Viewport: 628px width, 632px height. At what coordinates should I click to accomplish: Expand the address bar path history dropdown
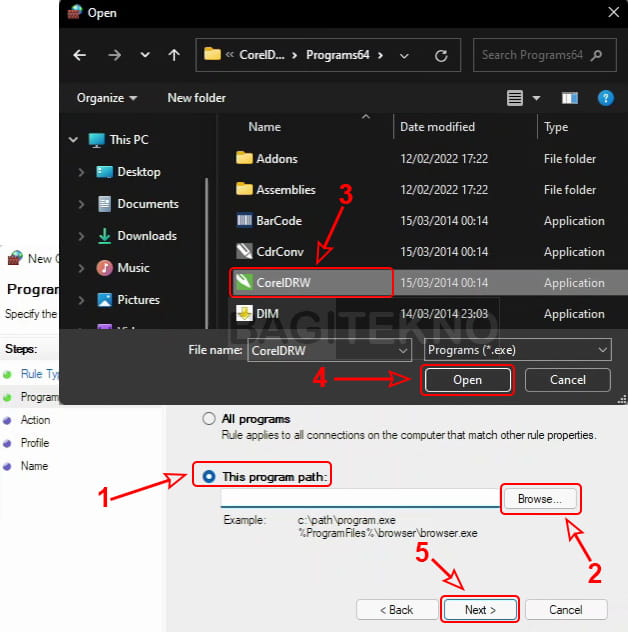tap(404, 56)
